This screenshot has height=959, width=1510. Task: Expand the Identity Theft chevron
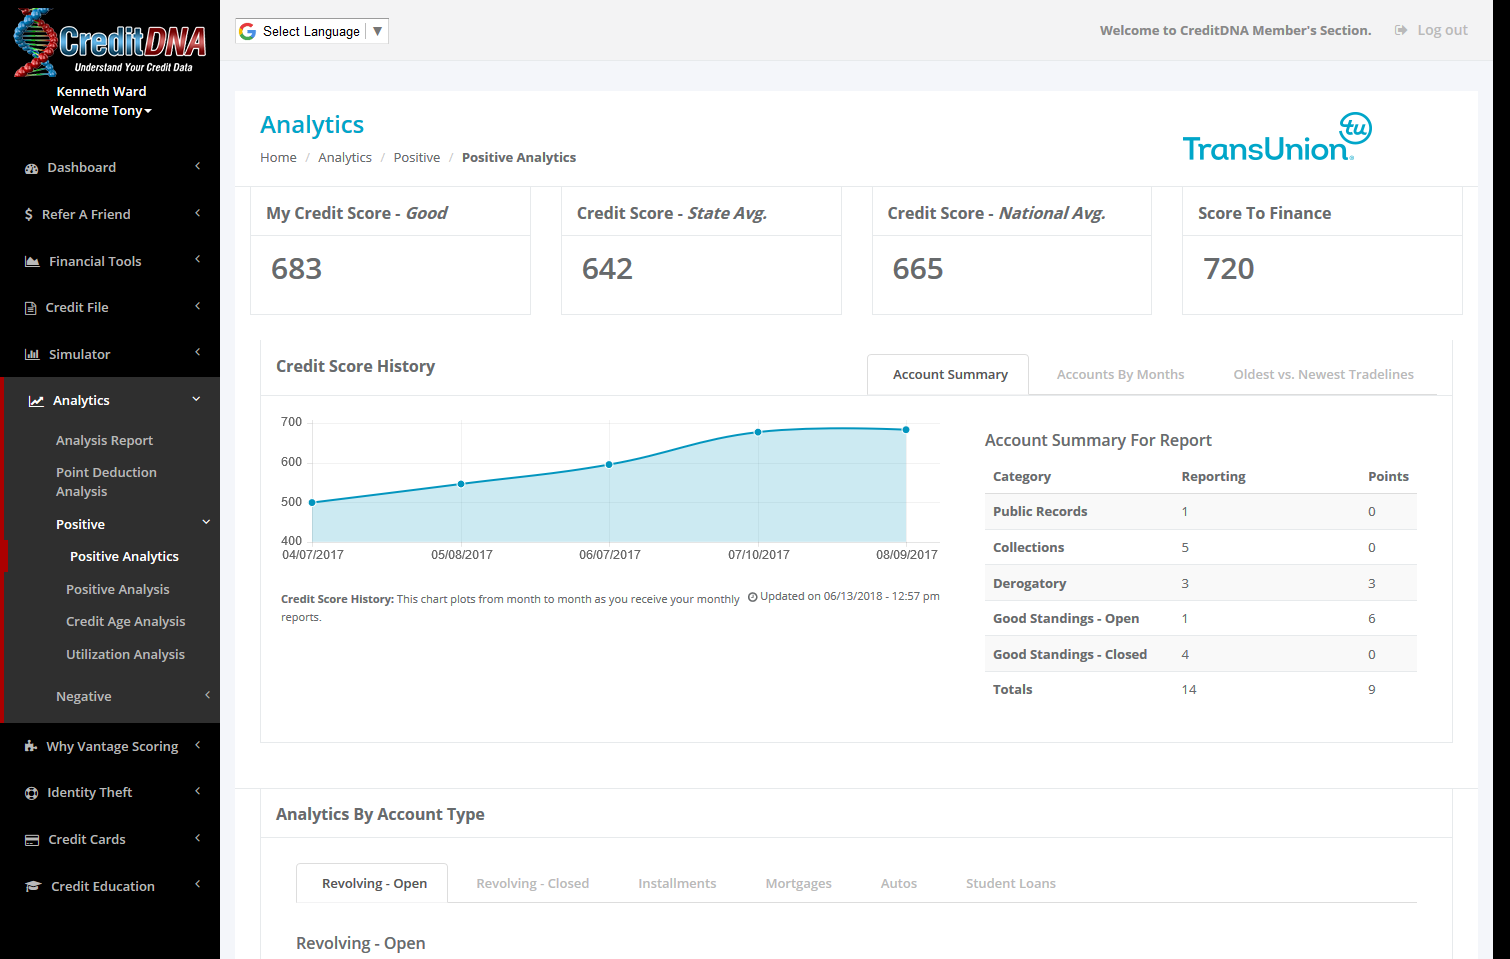pyautogui.click(x=198, y=791)
